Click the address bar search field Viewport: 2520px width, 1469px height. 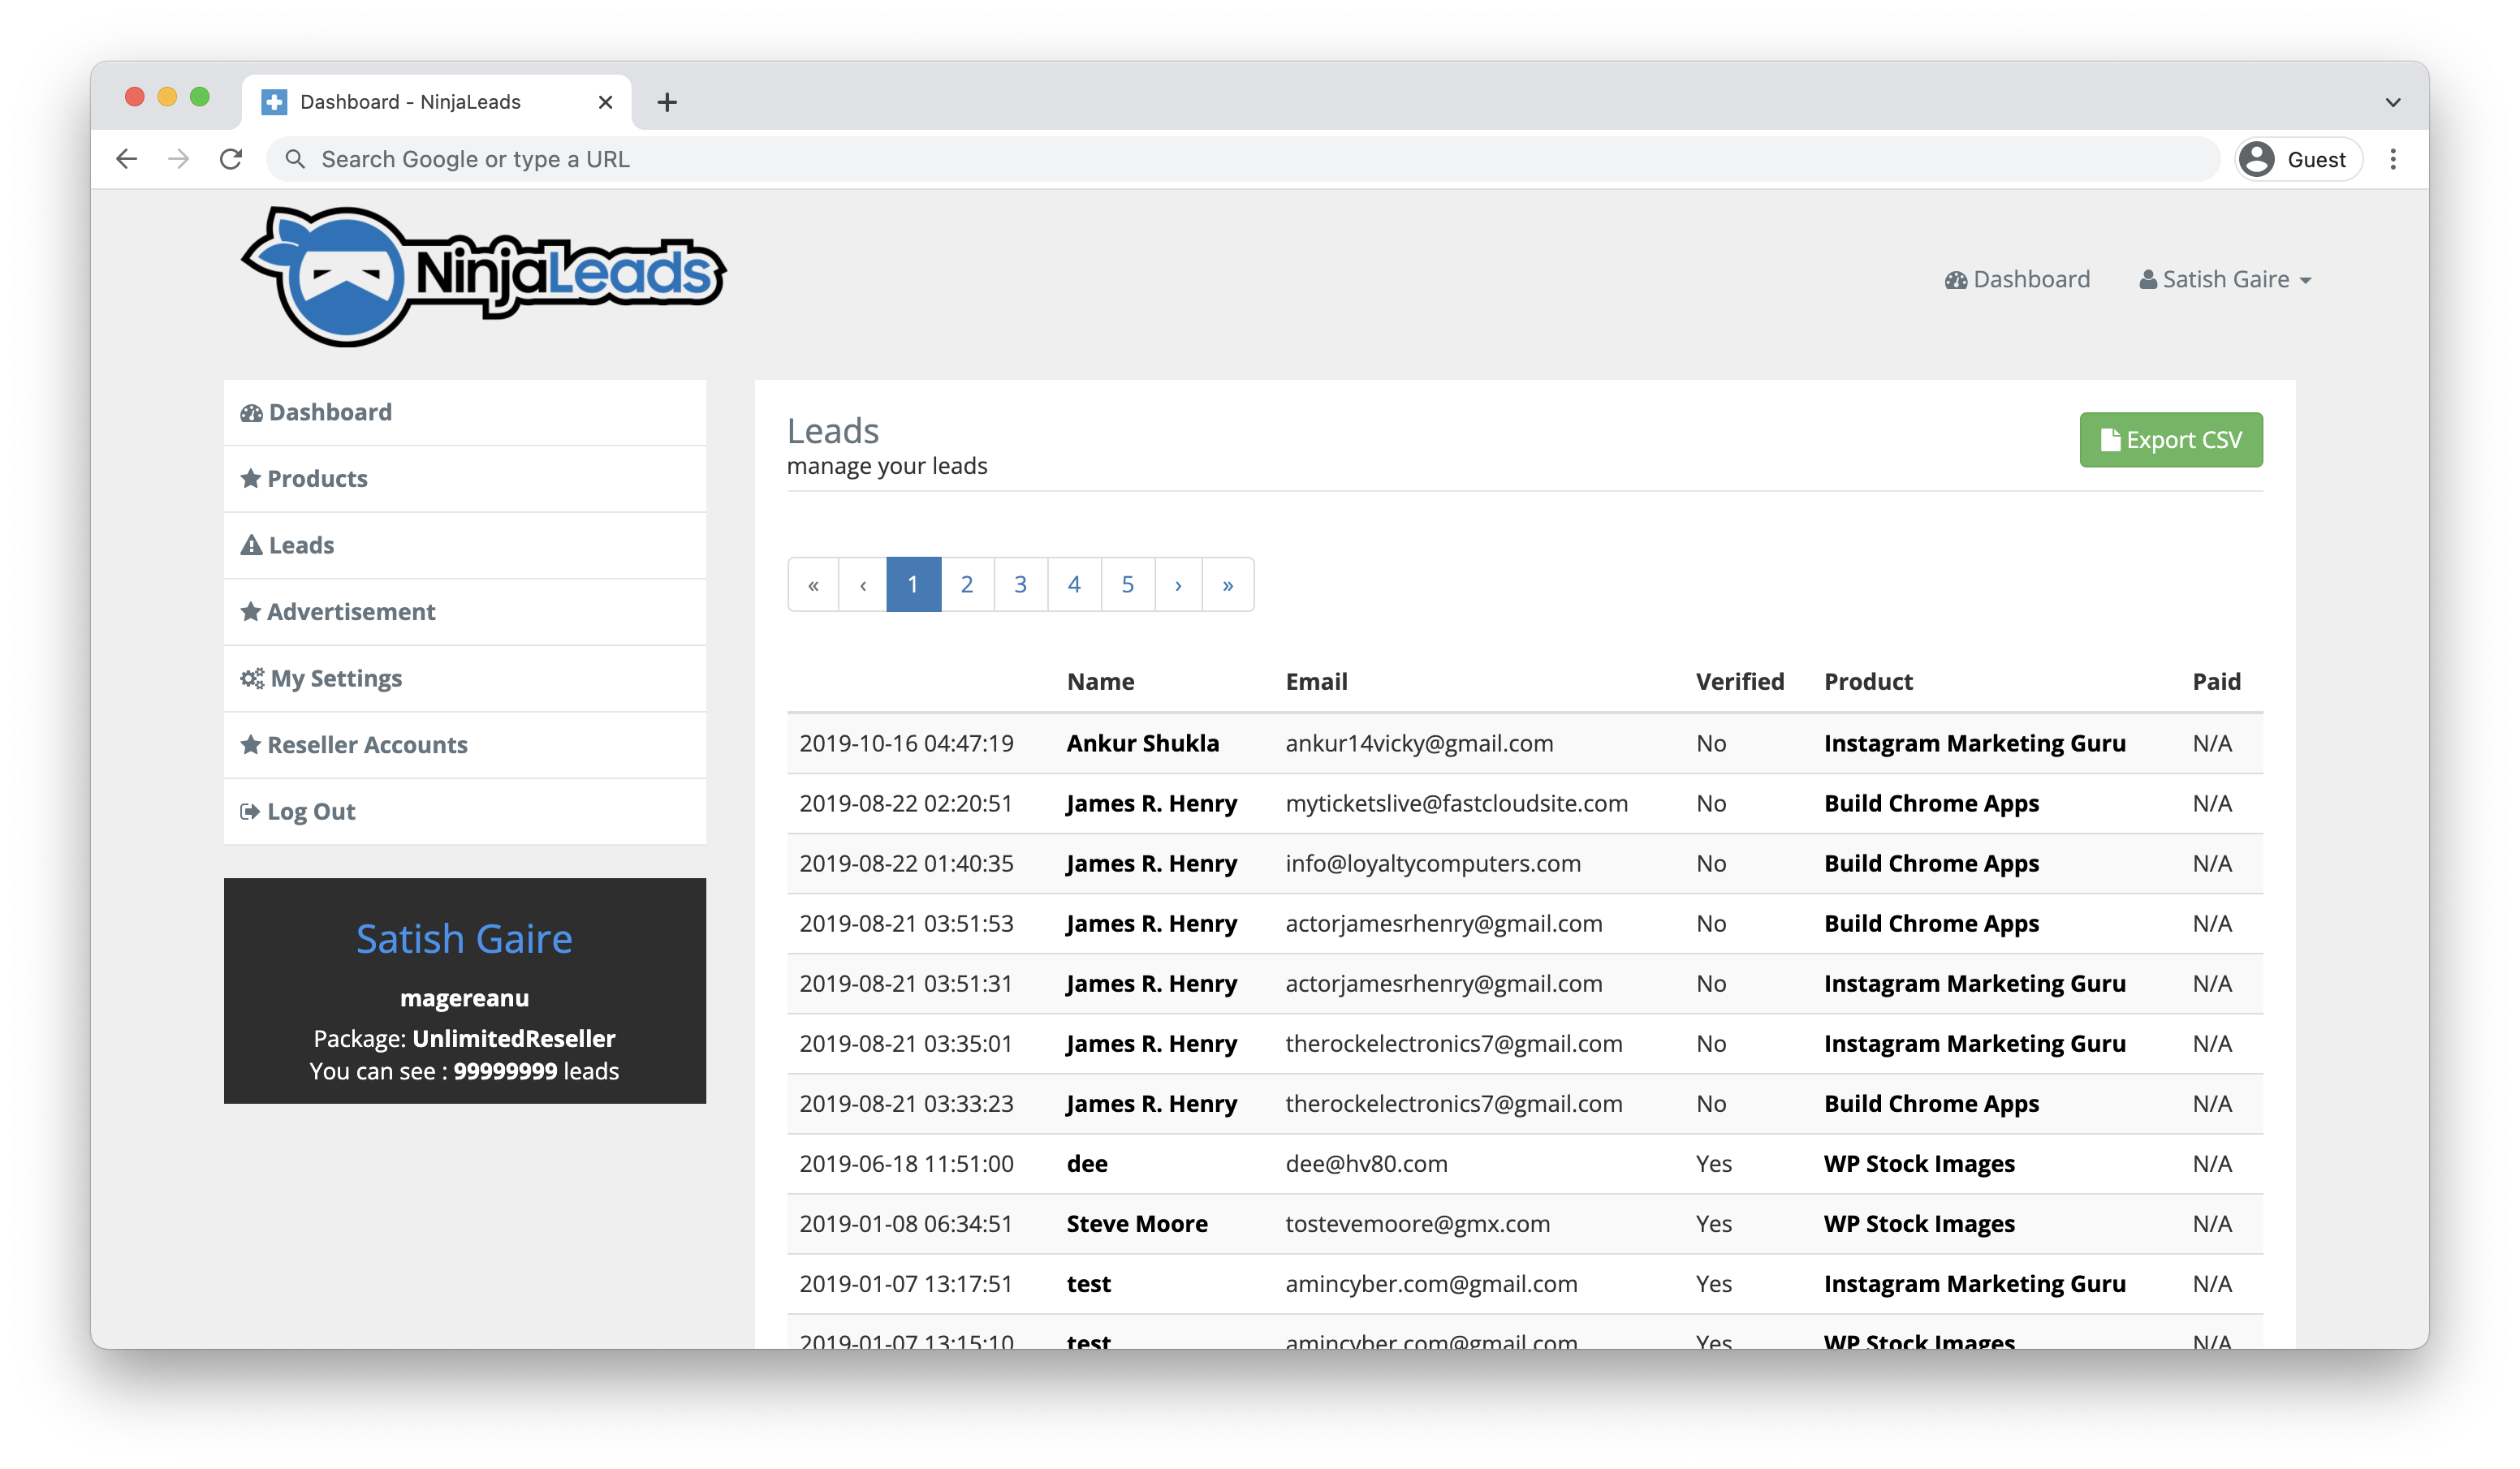coord(1243,159)
